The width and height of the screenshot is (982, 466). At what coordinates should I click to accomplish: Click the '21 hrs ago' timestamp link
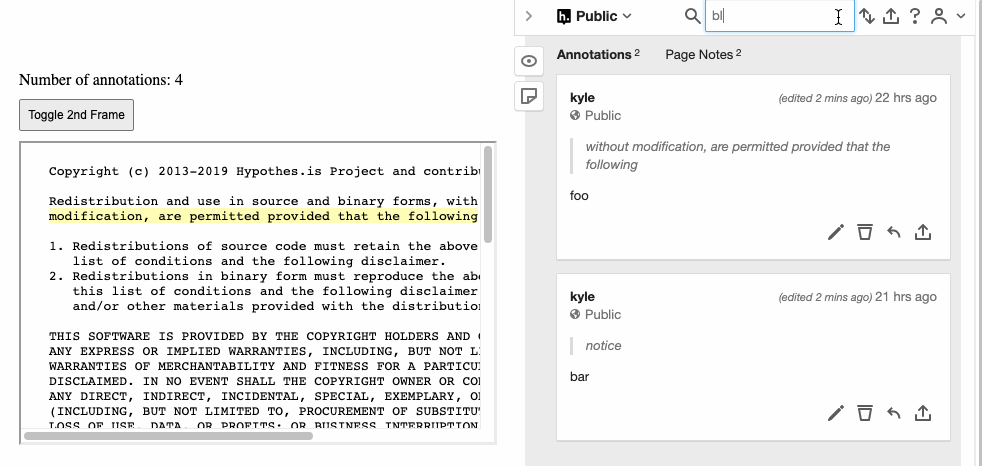pos(906,297)
